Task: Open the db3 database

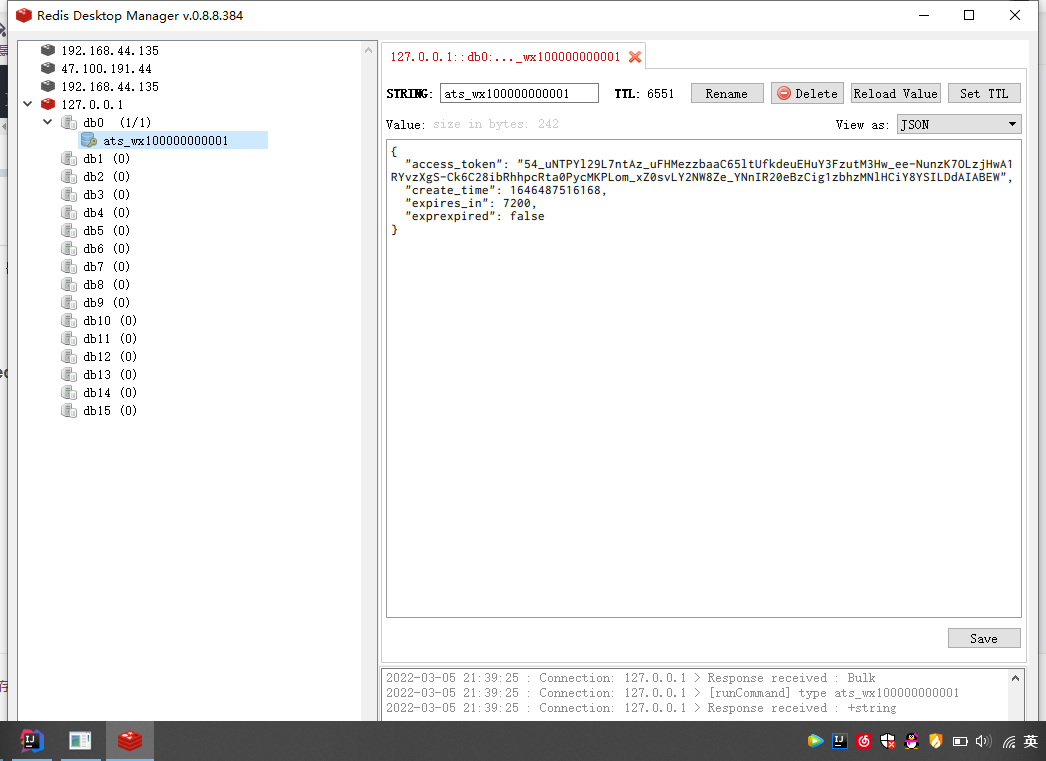Action: coord(106,194)
